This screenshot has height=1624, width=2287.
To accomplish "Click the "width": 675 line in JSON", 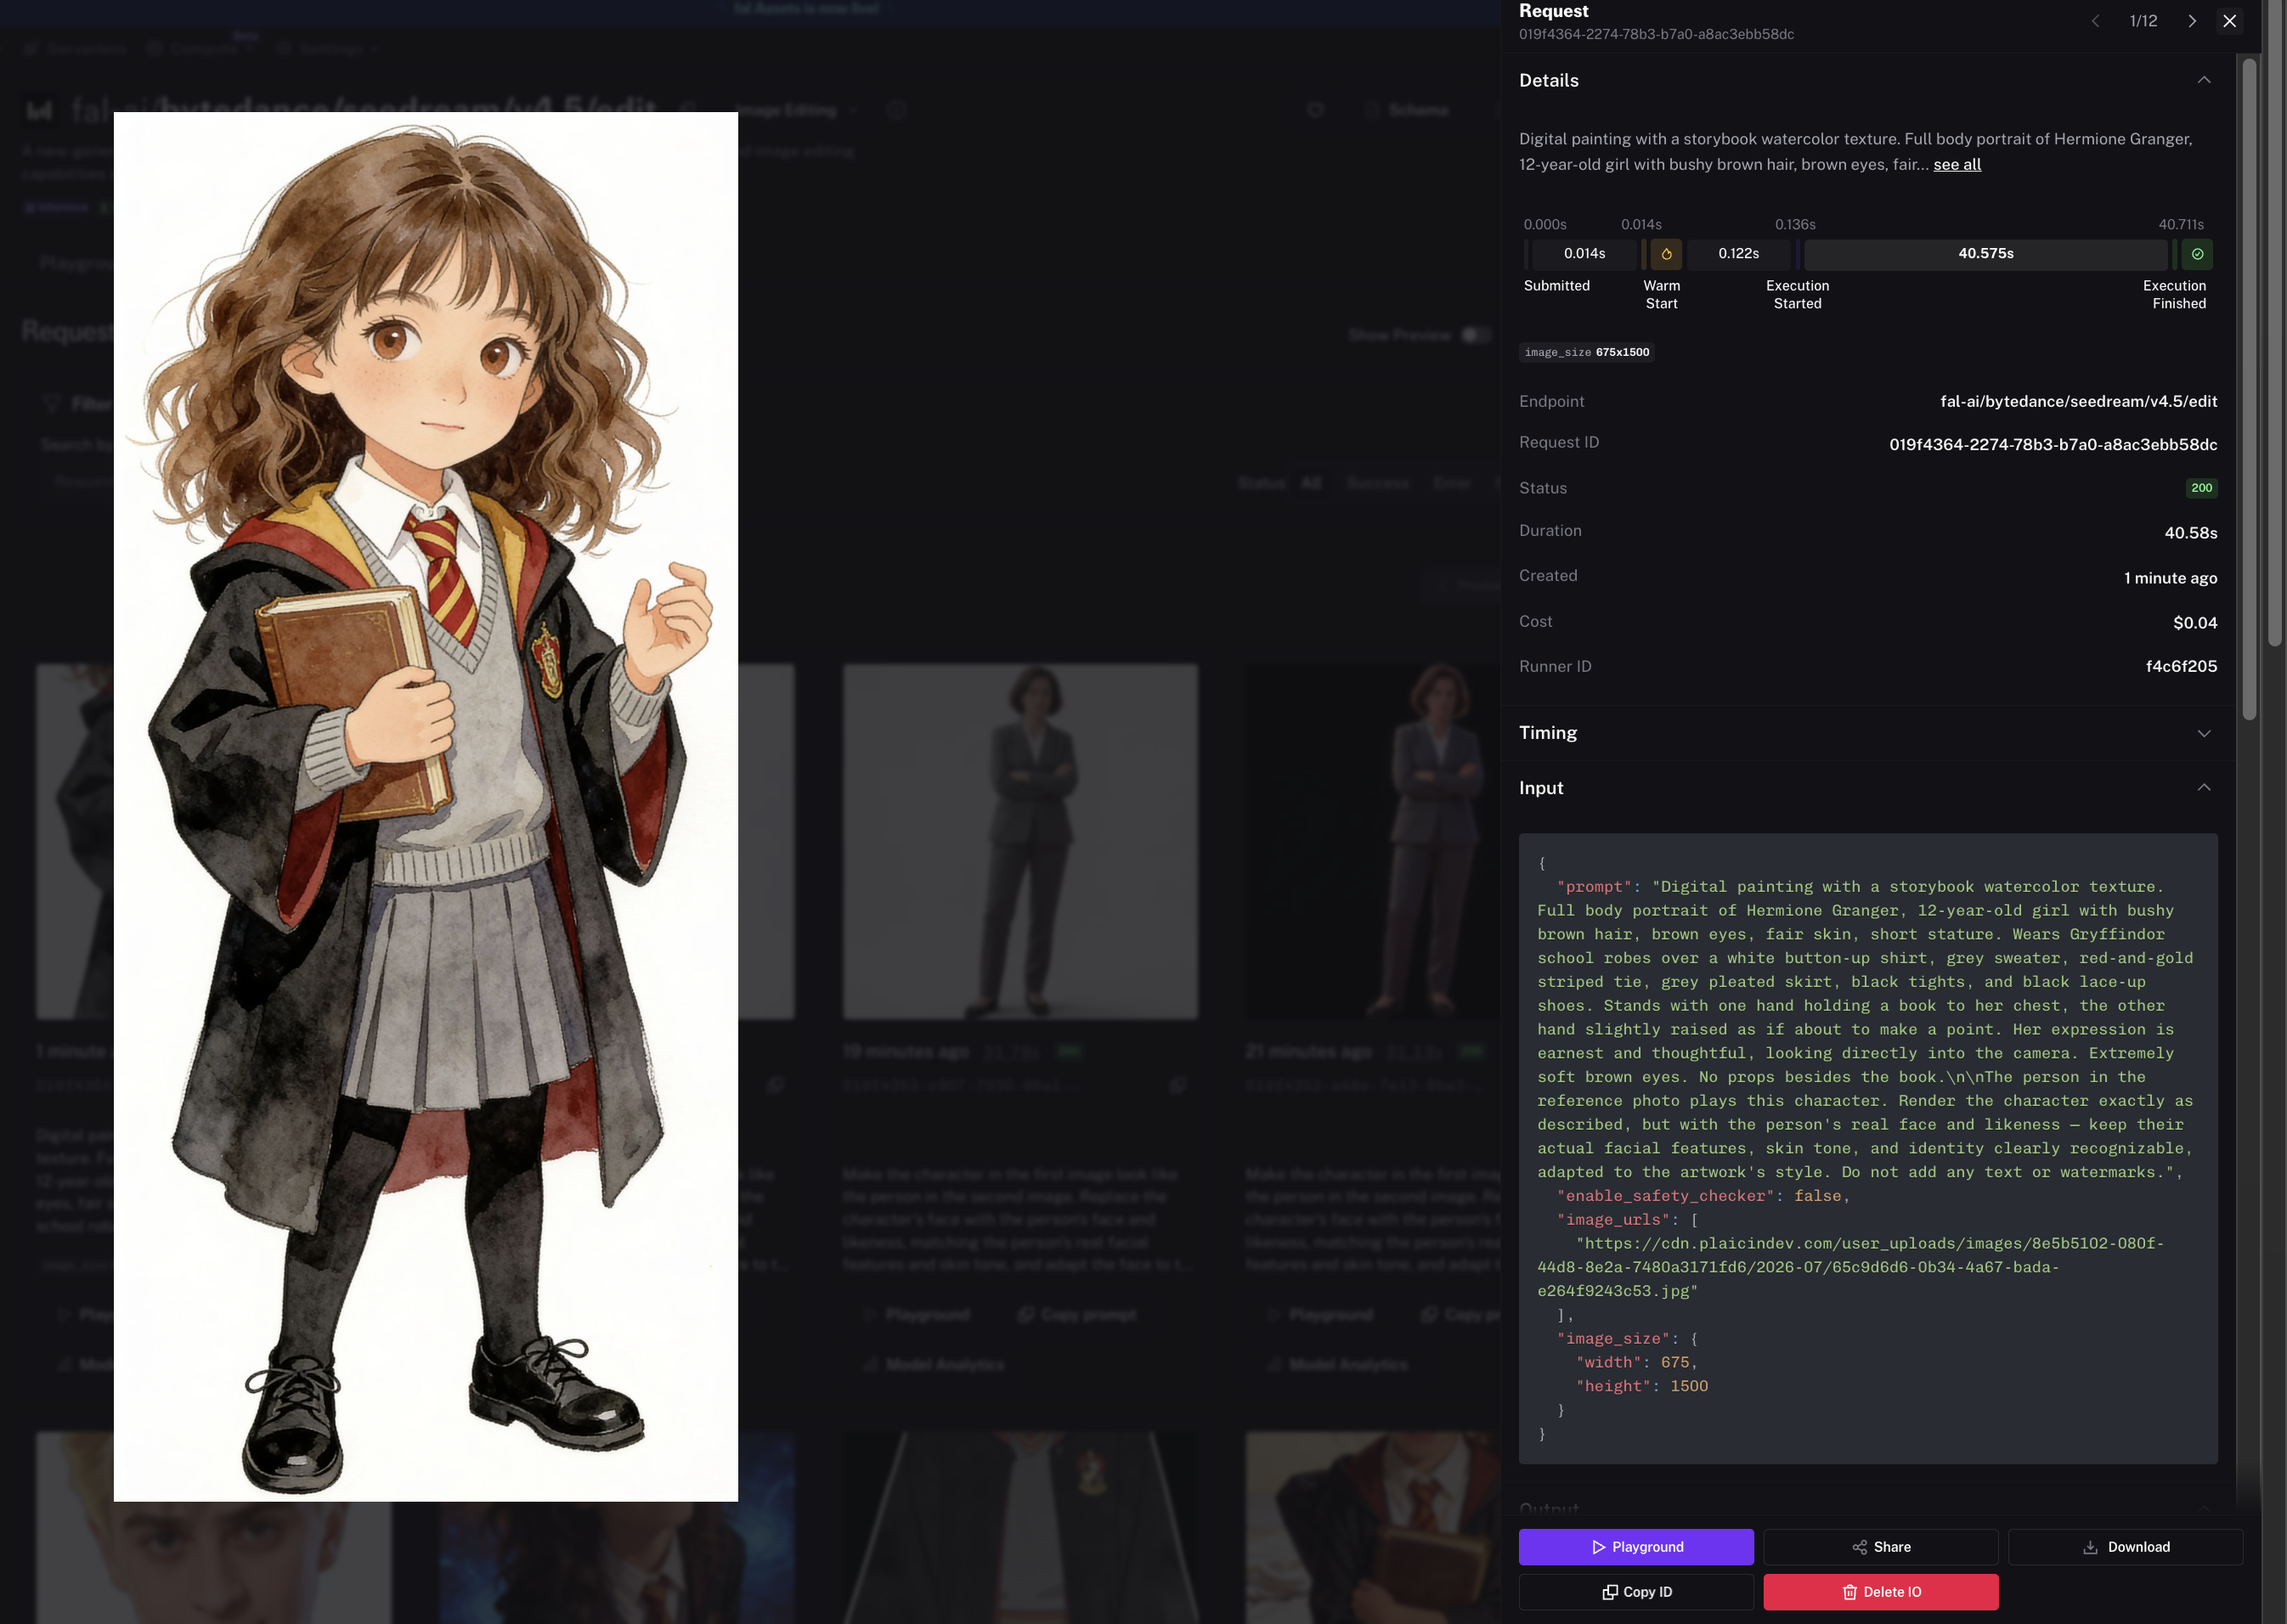I will click(x=1636, y=1362).
